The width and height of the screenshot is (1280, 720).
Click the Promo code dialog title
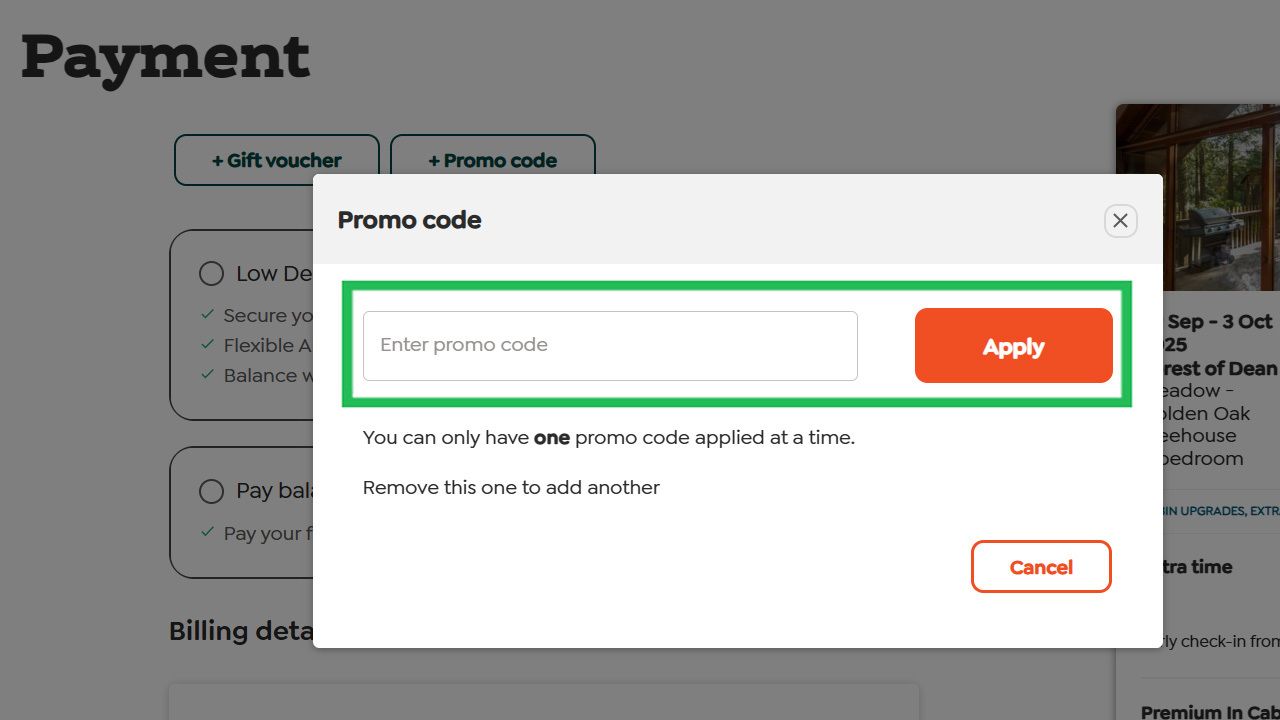tap(409, 221)
